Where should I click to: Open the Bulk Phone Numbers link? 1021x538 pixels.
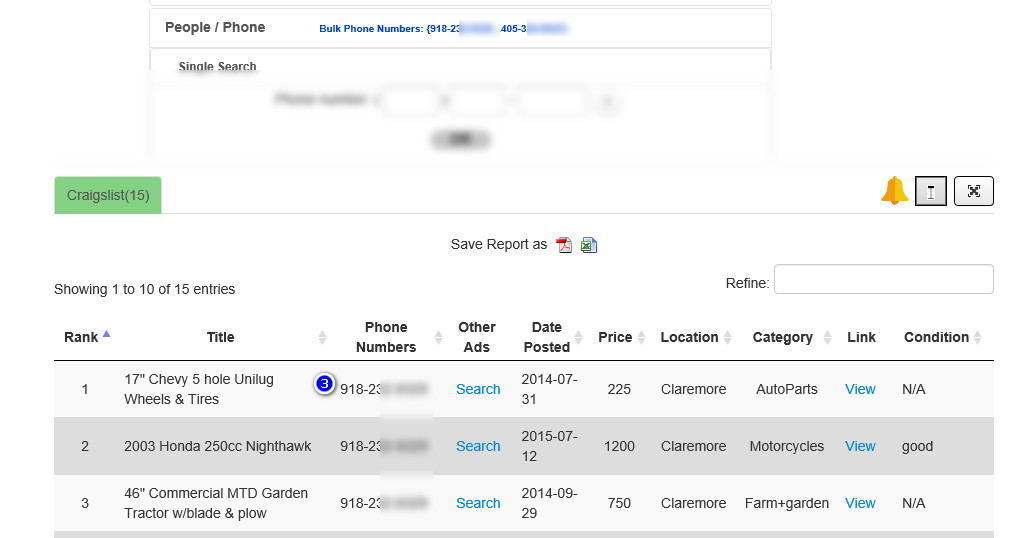(443, 29)
